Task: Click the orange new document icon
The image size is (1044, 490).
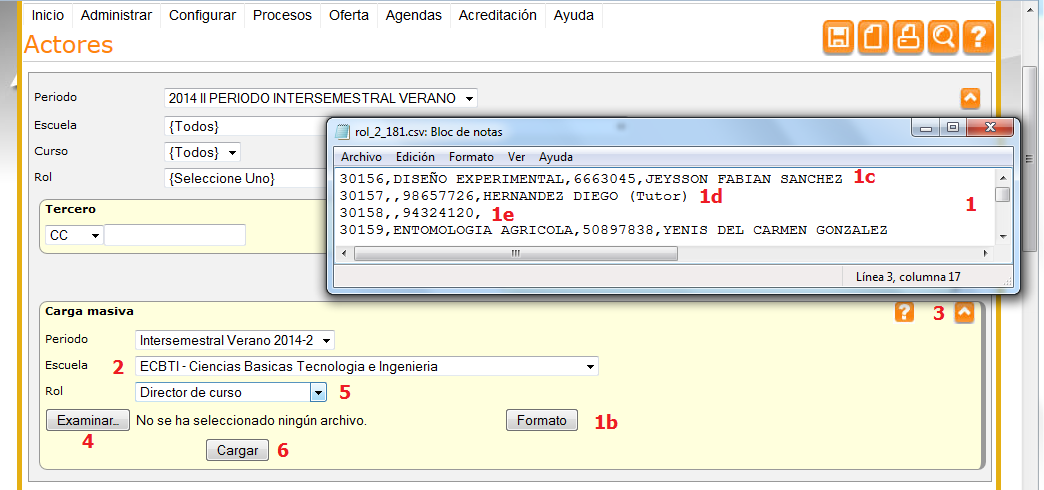Action: [x=873, y=37]
